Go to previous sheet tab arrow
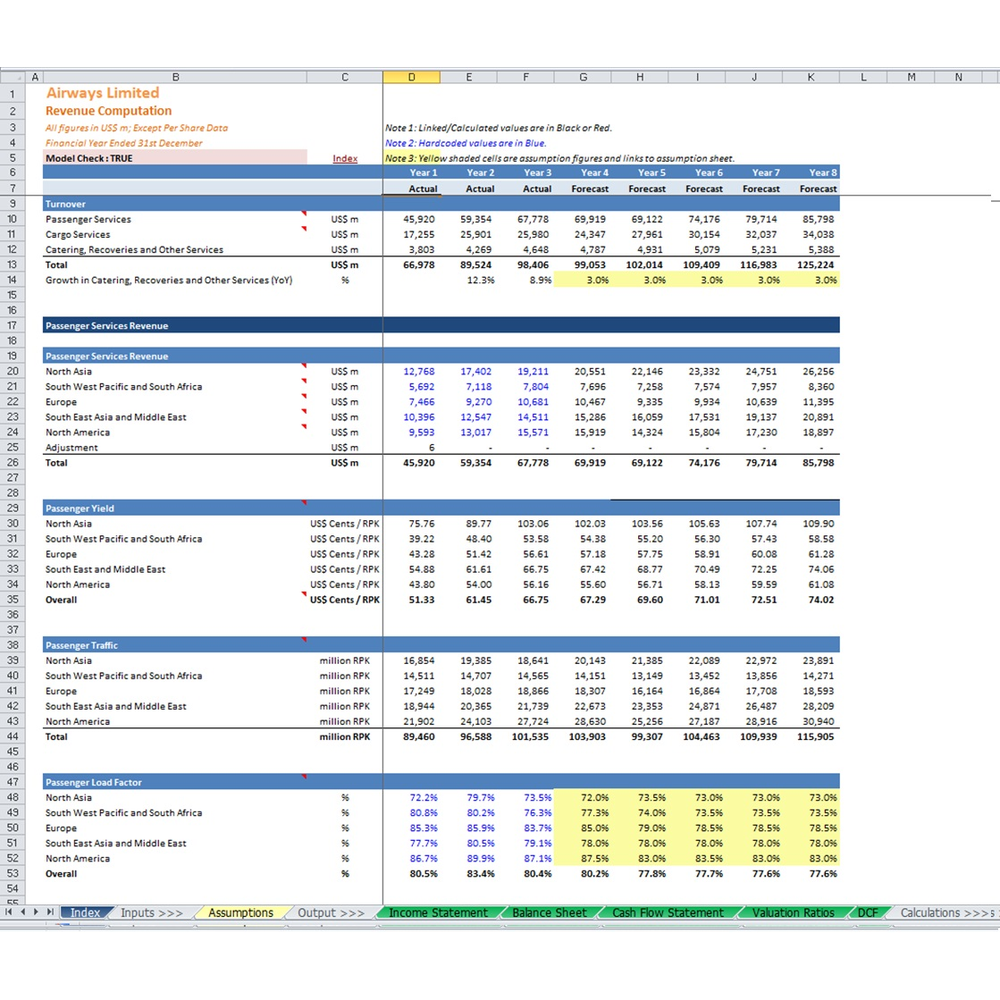The width and height of the screenshot is (1000, 1000). (x=23, y=912)
